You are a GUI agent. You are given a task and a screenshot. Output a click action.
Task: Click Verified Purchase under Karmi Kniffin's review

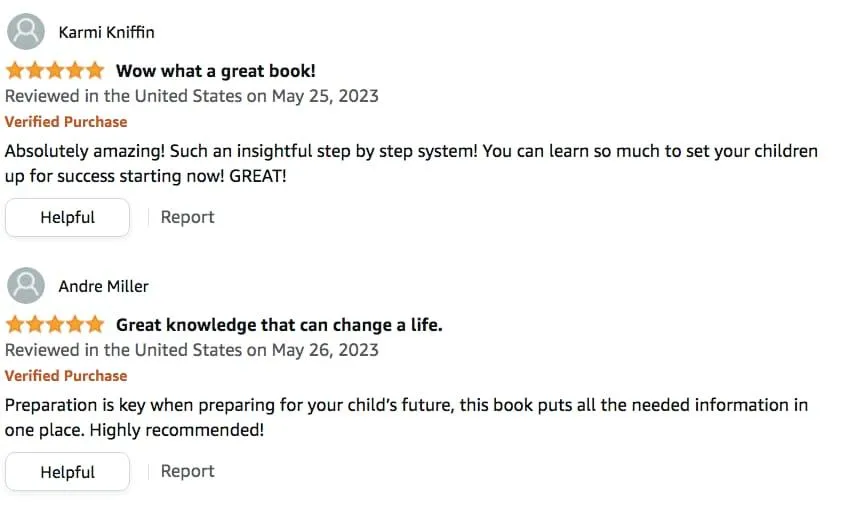point(66,122)
